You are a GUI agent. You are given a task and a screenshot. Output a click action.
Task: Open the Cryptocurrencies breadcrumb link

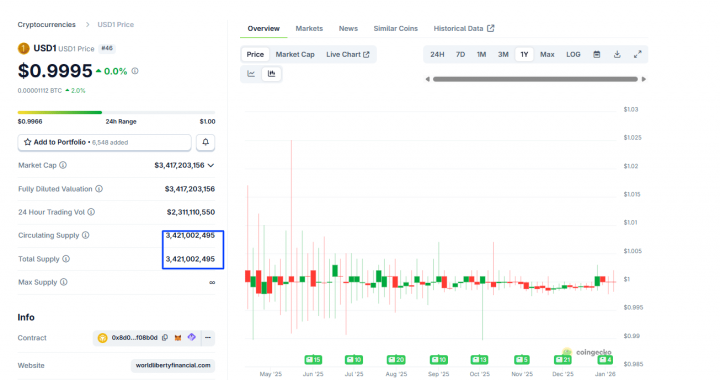click(46, 25)
